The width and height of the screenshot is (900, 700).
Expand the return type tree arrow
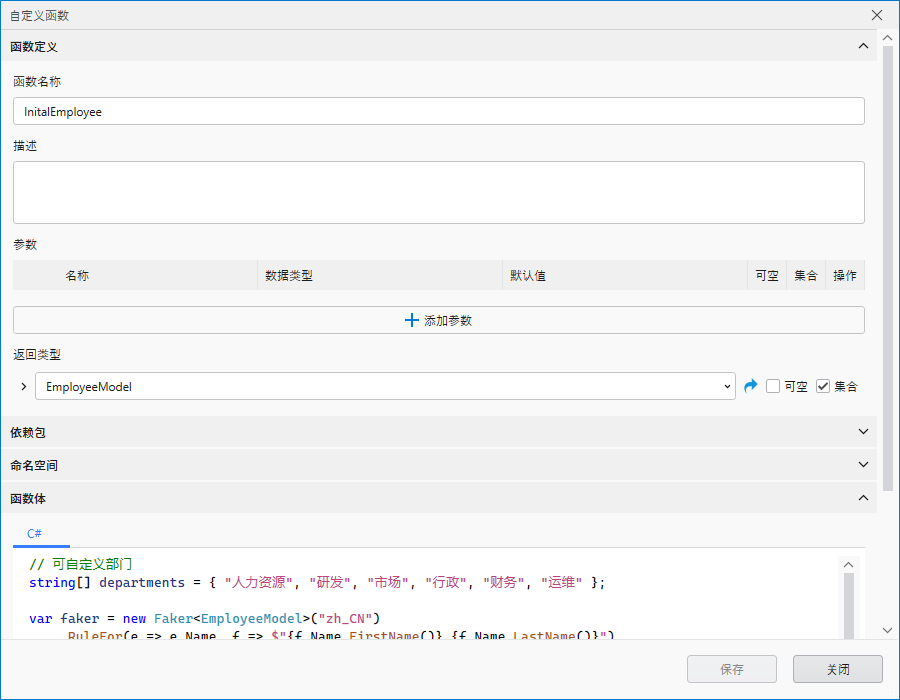pyautogui.click(x=24, y=386)
